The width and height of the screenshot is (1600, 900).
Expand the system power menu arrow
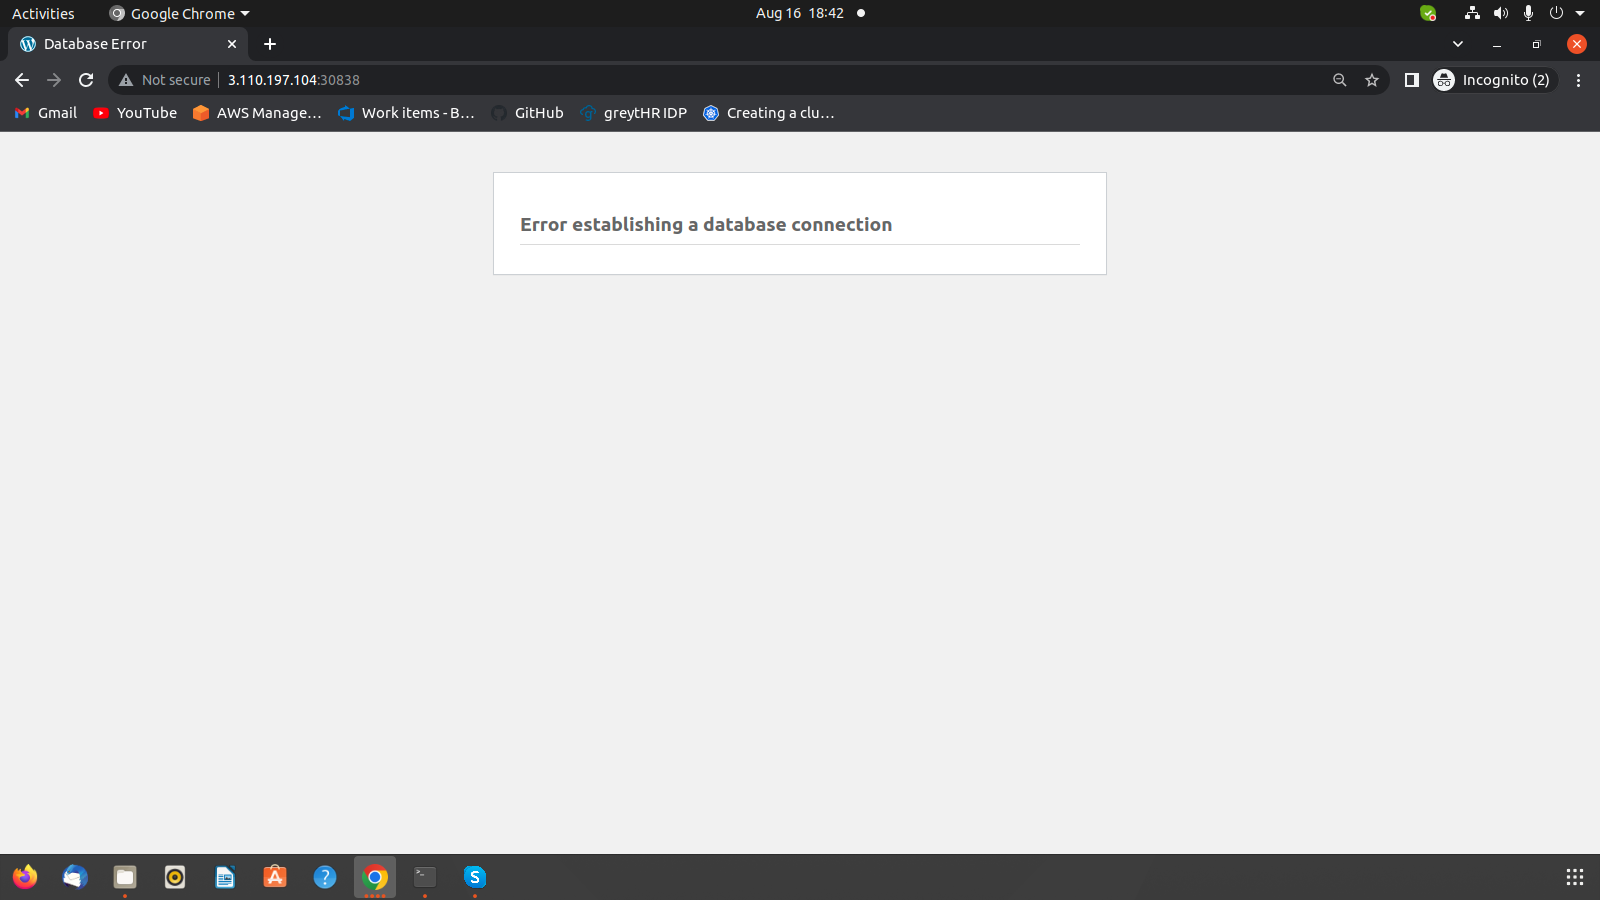pyautogui.click(x=1580, y=13)
